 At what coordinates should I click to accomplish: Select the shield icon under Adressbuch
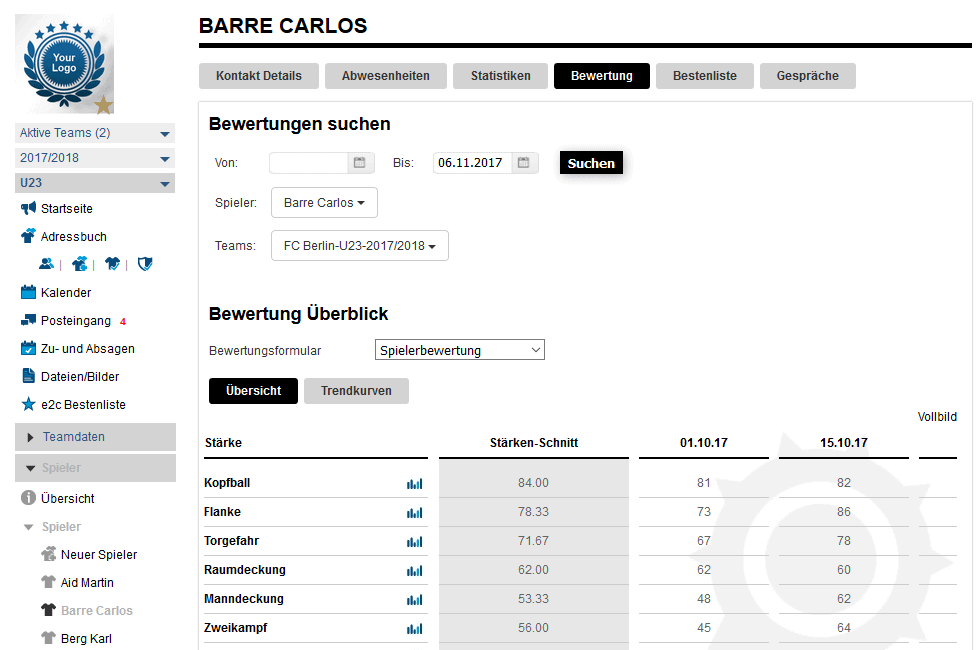coord(145,264)
